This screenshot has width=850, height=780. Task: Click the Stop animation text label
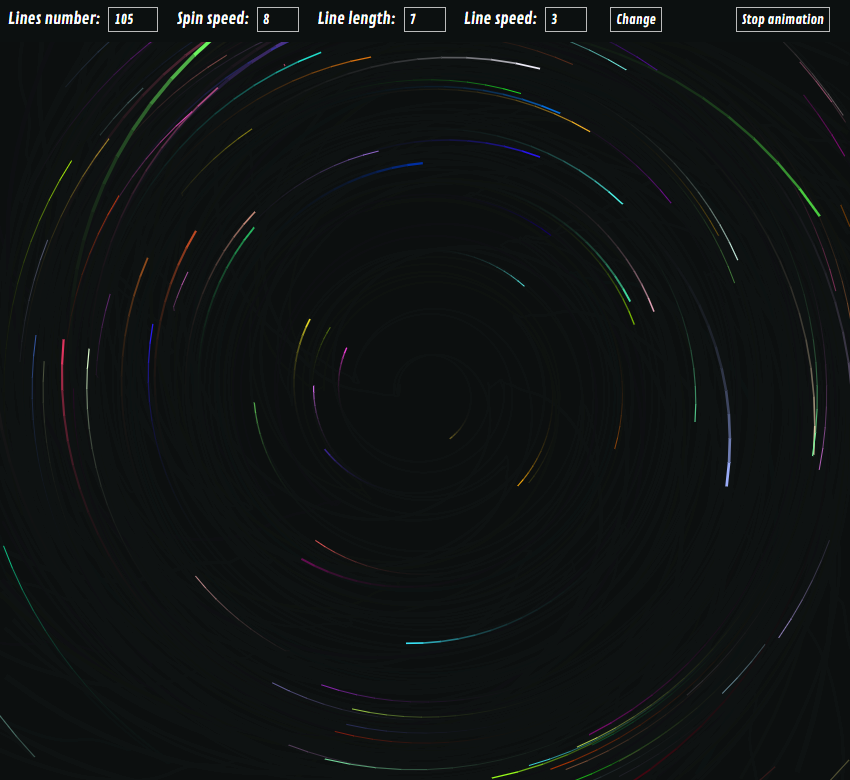(x=781, y=19)
